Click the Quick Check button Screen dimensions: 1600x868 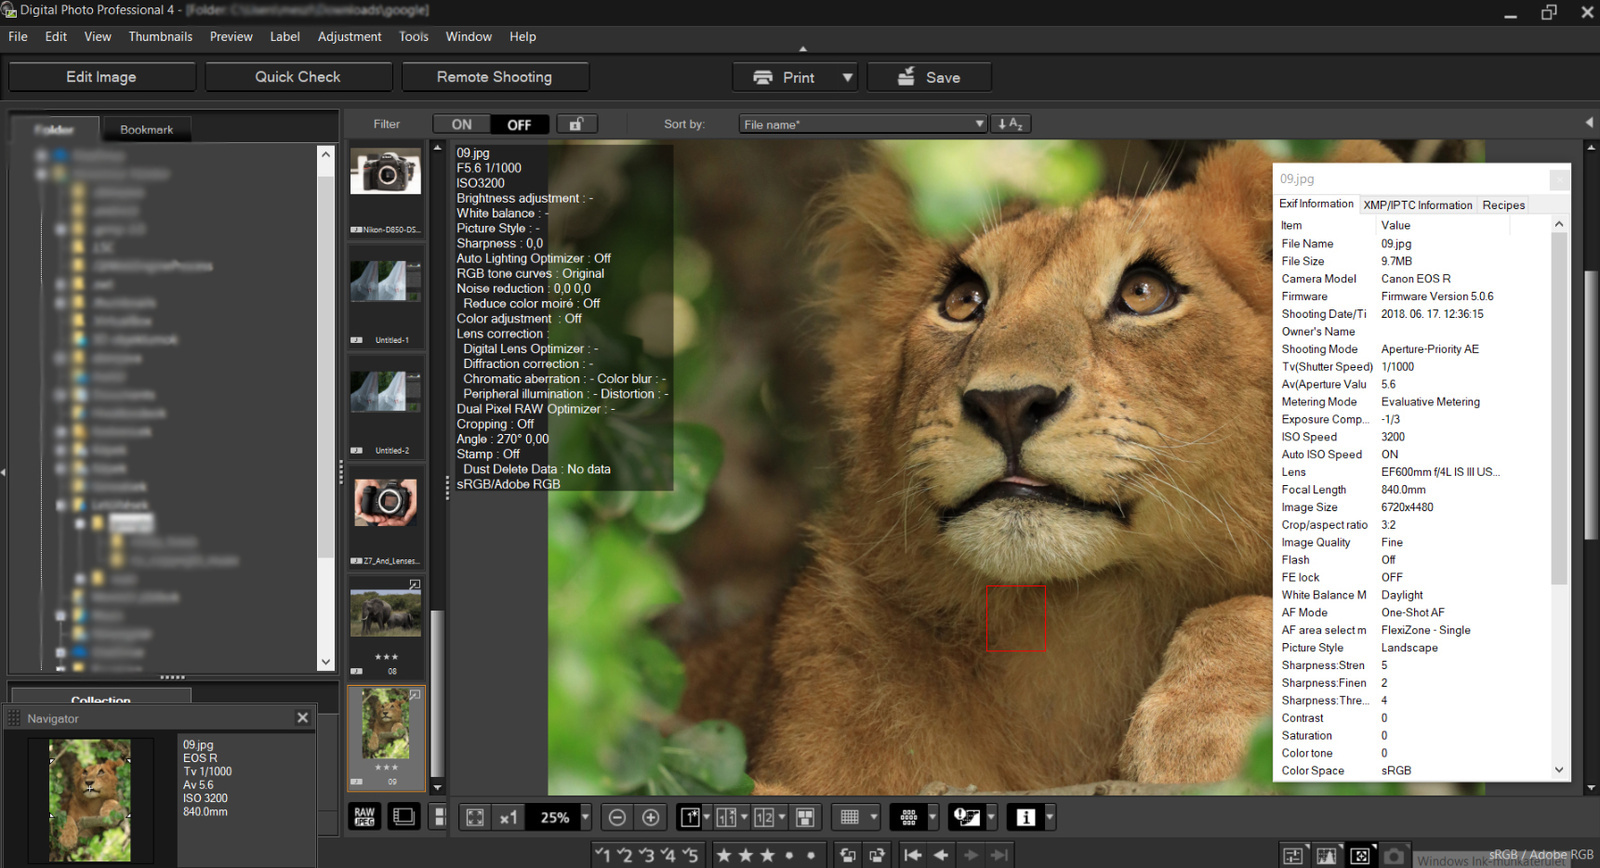coord(298,77)
